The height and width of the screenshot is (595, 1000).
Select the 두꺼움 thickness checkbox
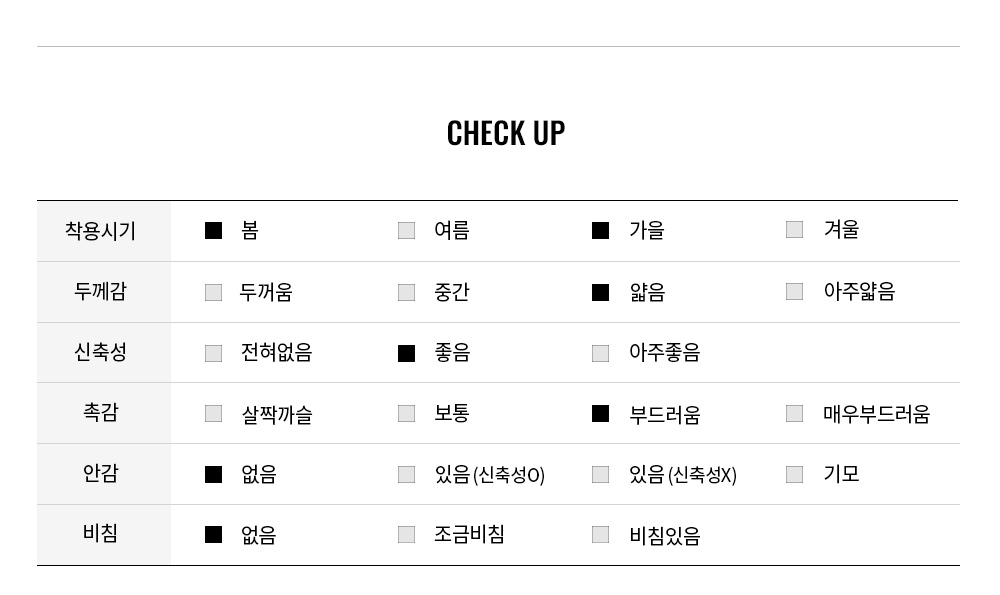tap(213, 292)
